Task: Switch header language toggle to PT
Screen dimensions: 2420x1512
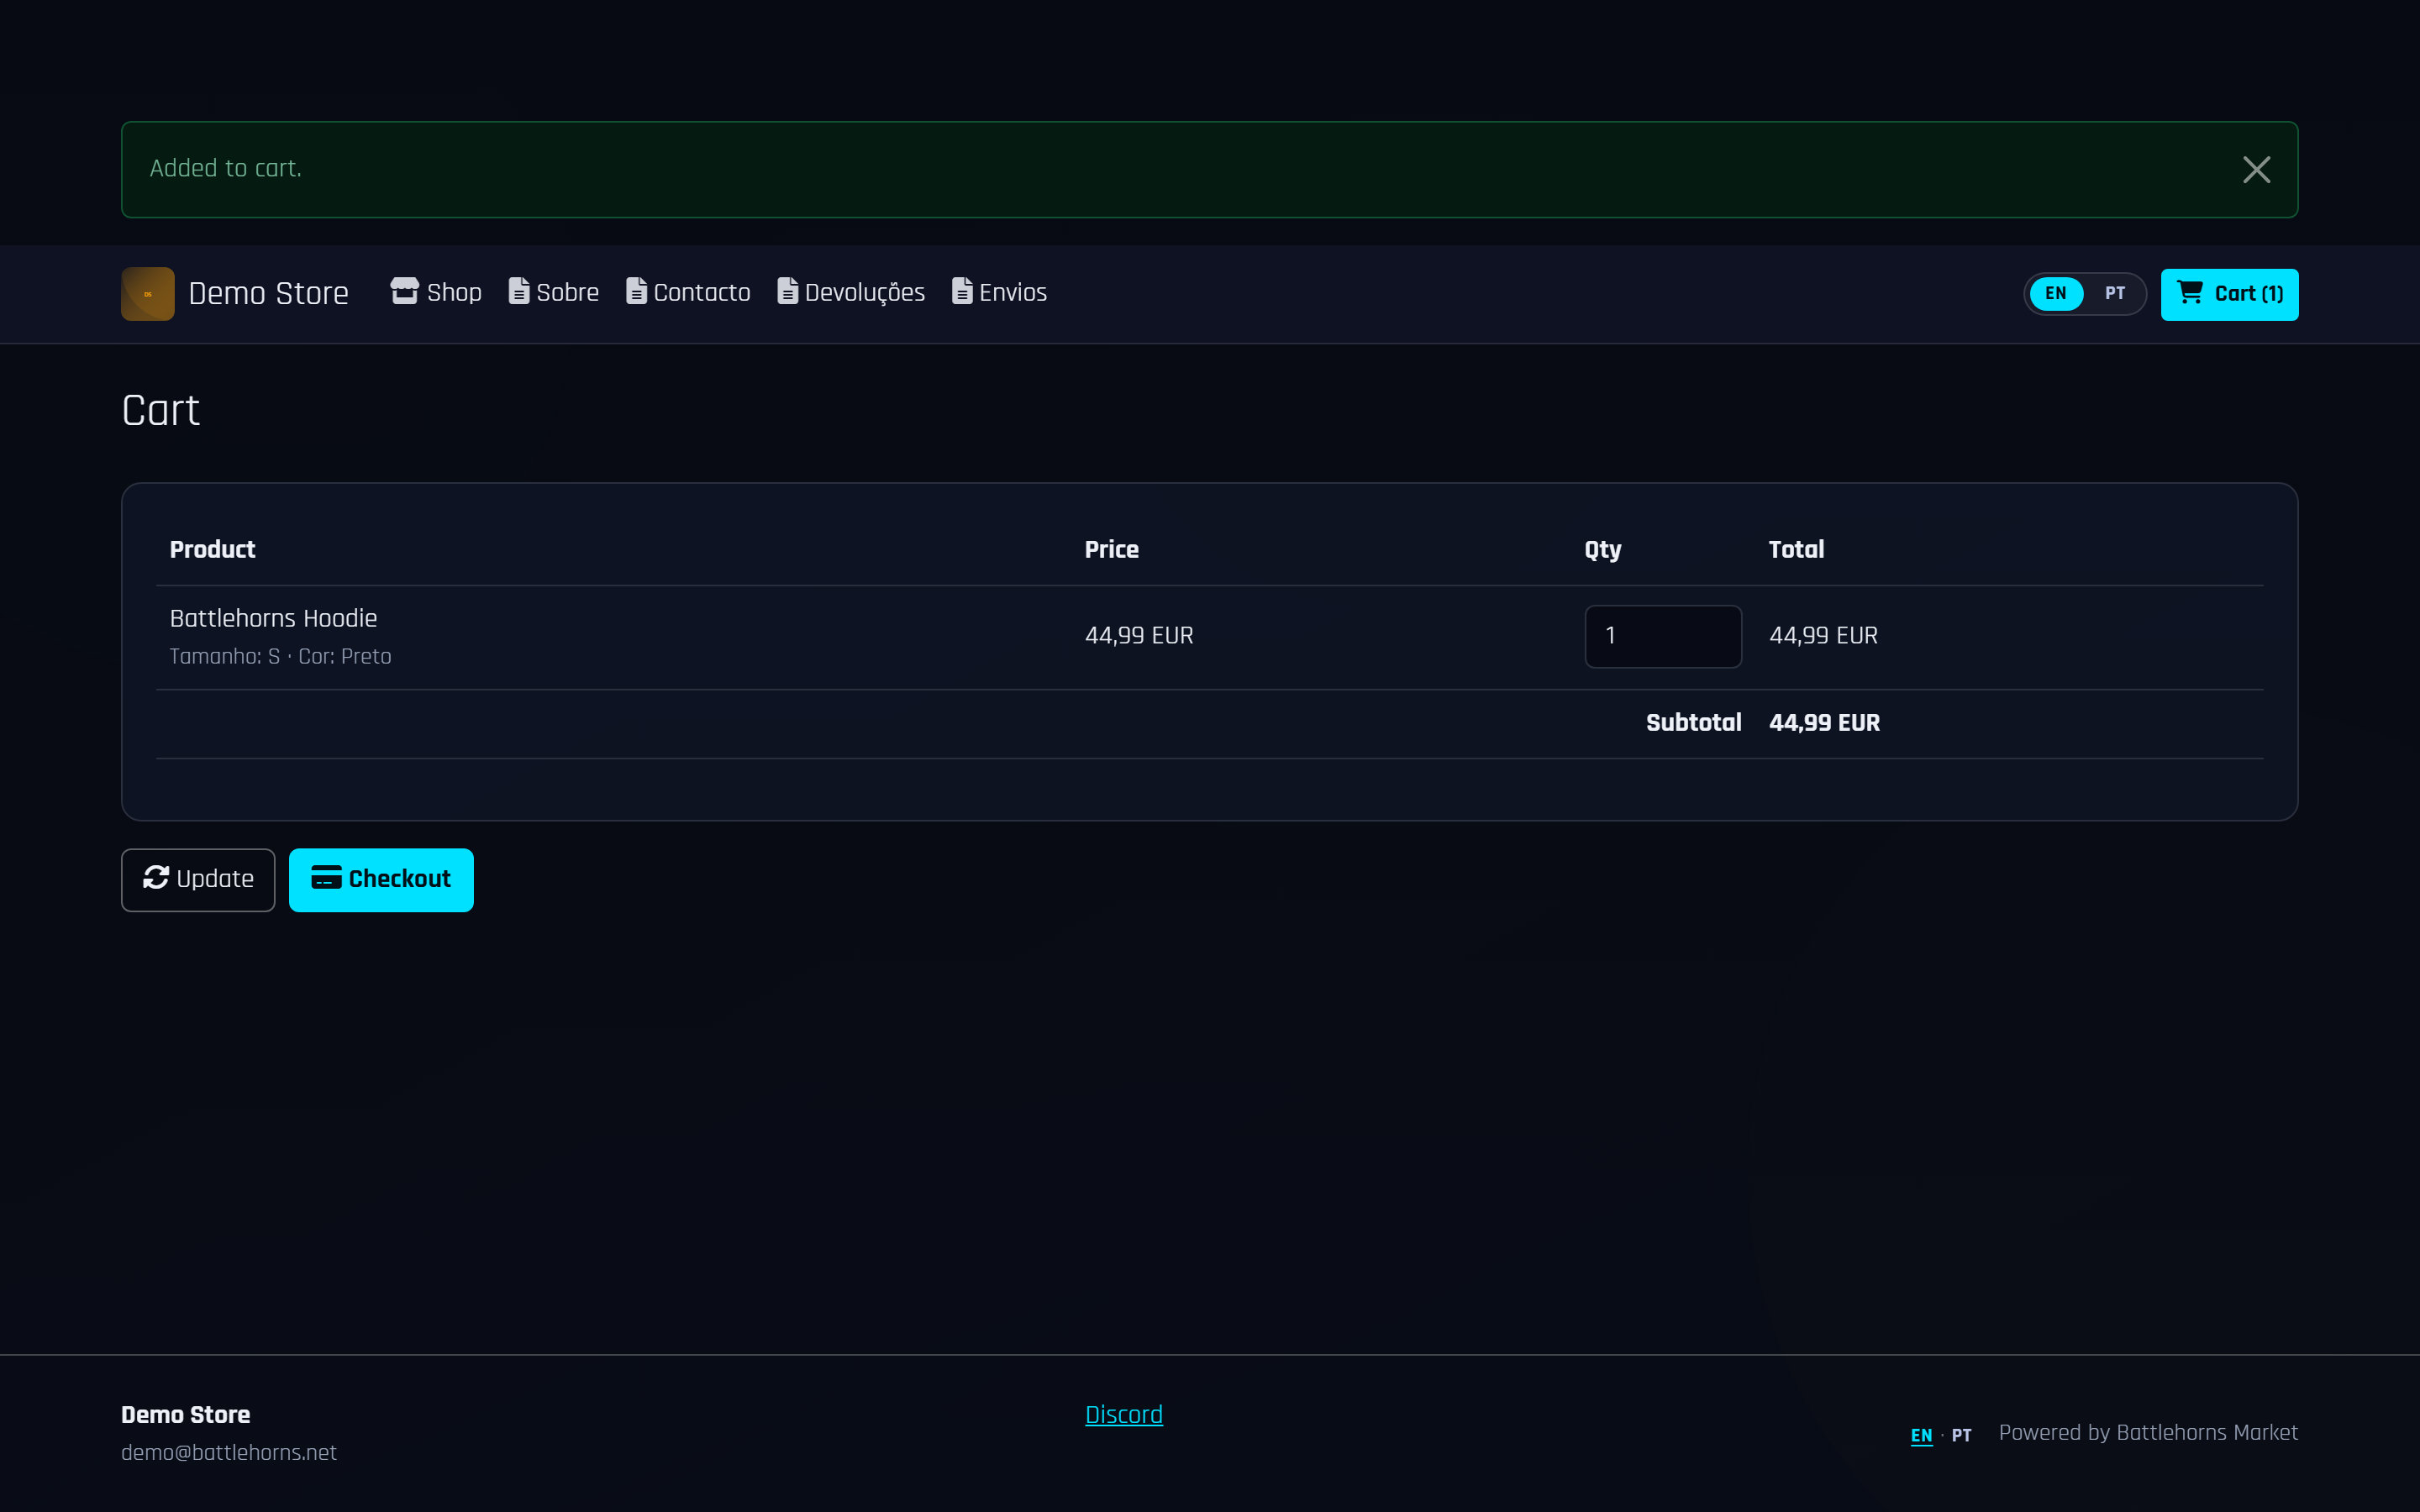Action: tap(2114, 293)
